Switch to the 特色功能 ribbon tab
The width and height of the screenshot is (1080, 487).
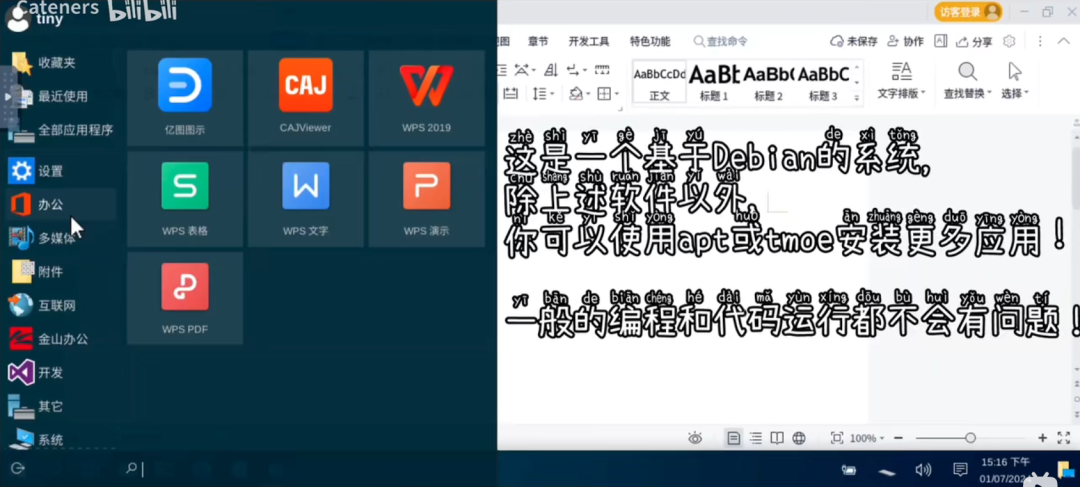650,41
